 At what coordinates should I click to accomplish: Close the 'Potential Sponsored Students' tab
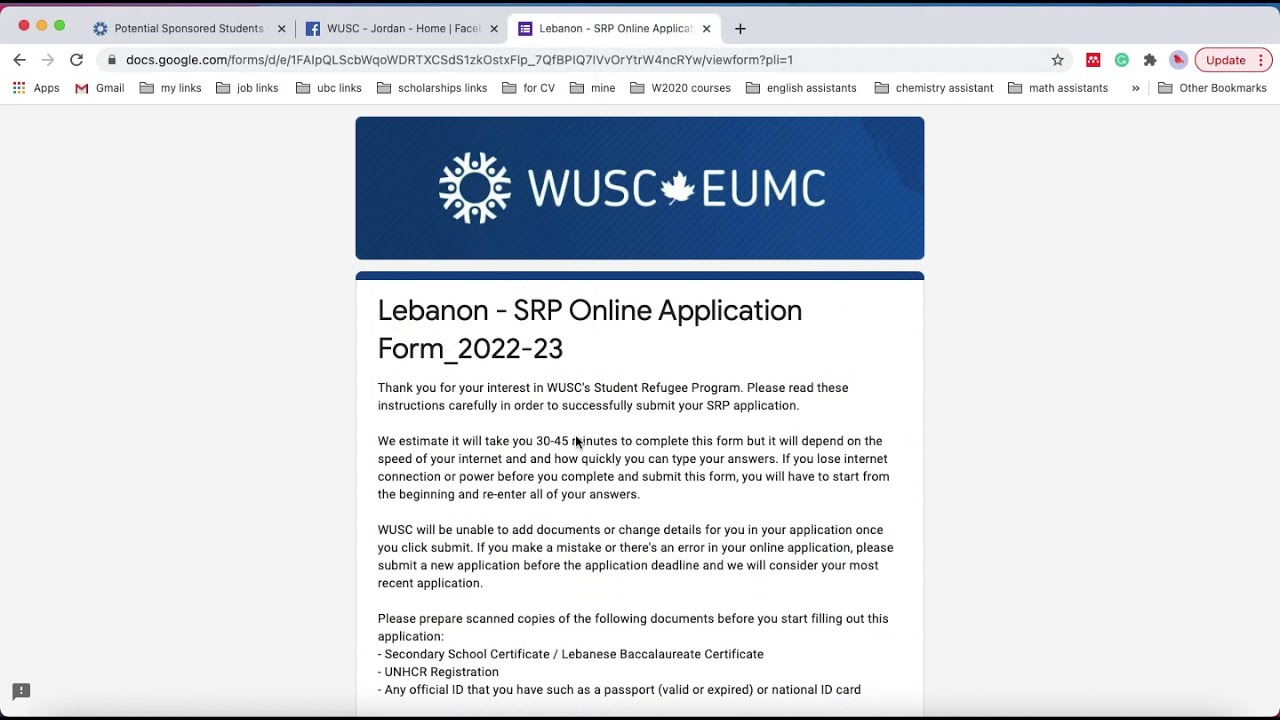(x=281, y=29)
